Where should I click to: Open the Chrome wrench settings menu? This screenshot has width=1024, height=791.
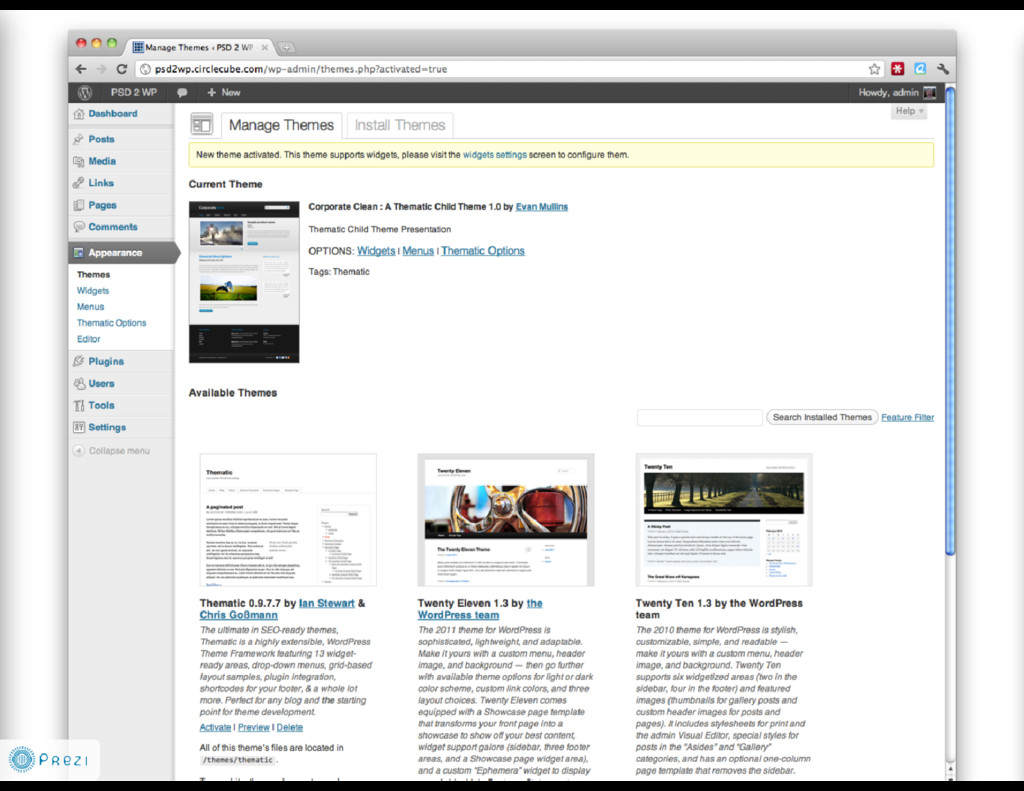click(942, 69)
